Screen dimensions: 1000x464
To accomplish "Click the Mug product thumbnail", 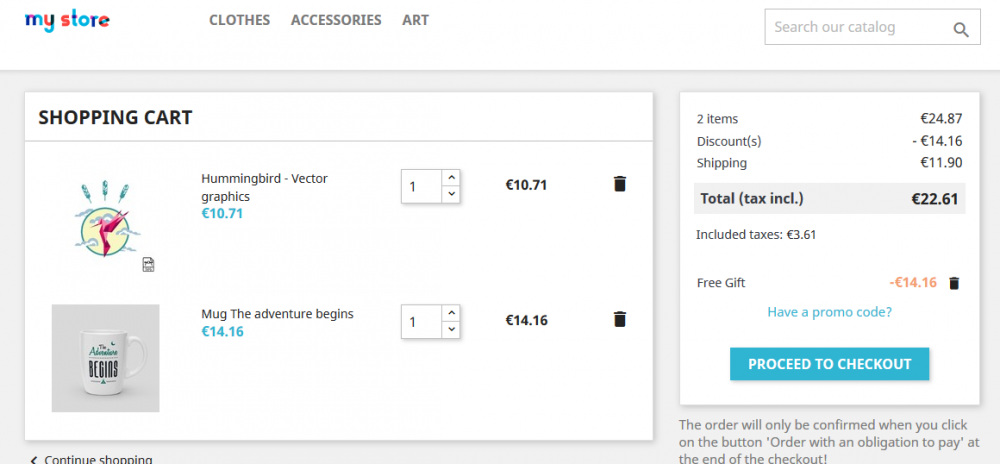I will 105,358.
